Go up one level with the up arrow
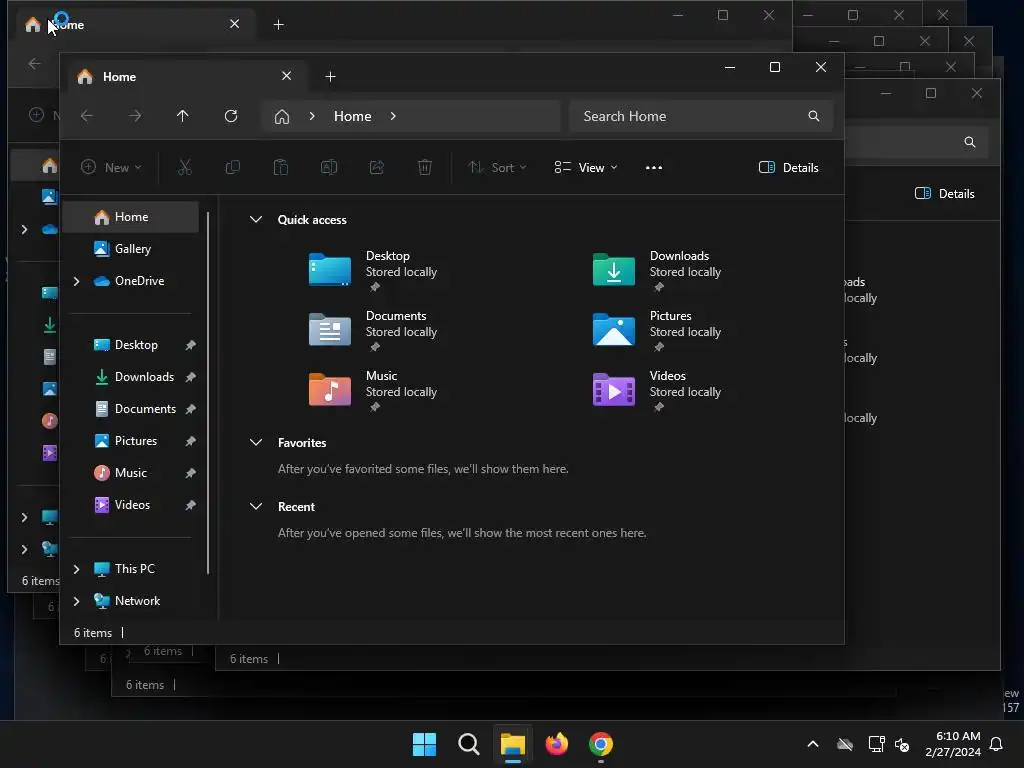Screen dimensions: 1024x768 (x=183, y=116)
